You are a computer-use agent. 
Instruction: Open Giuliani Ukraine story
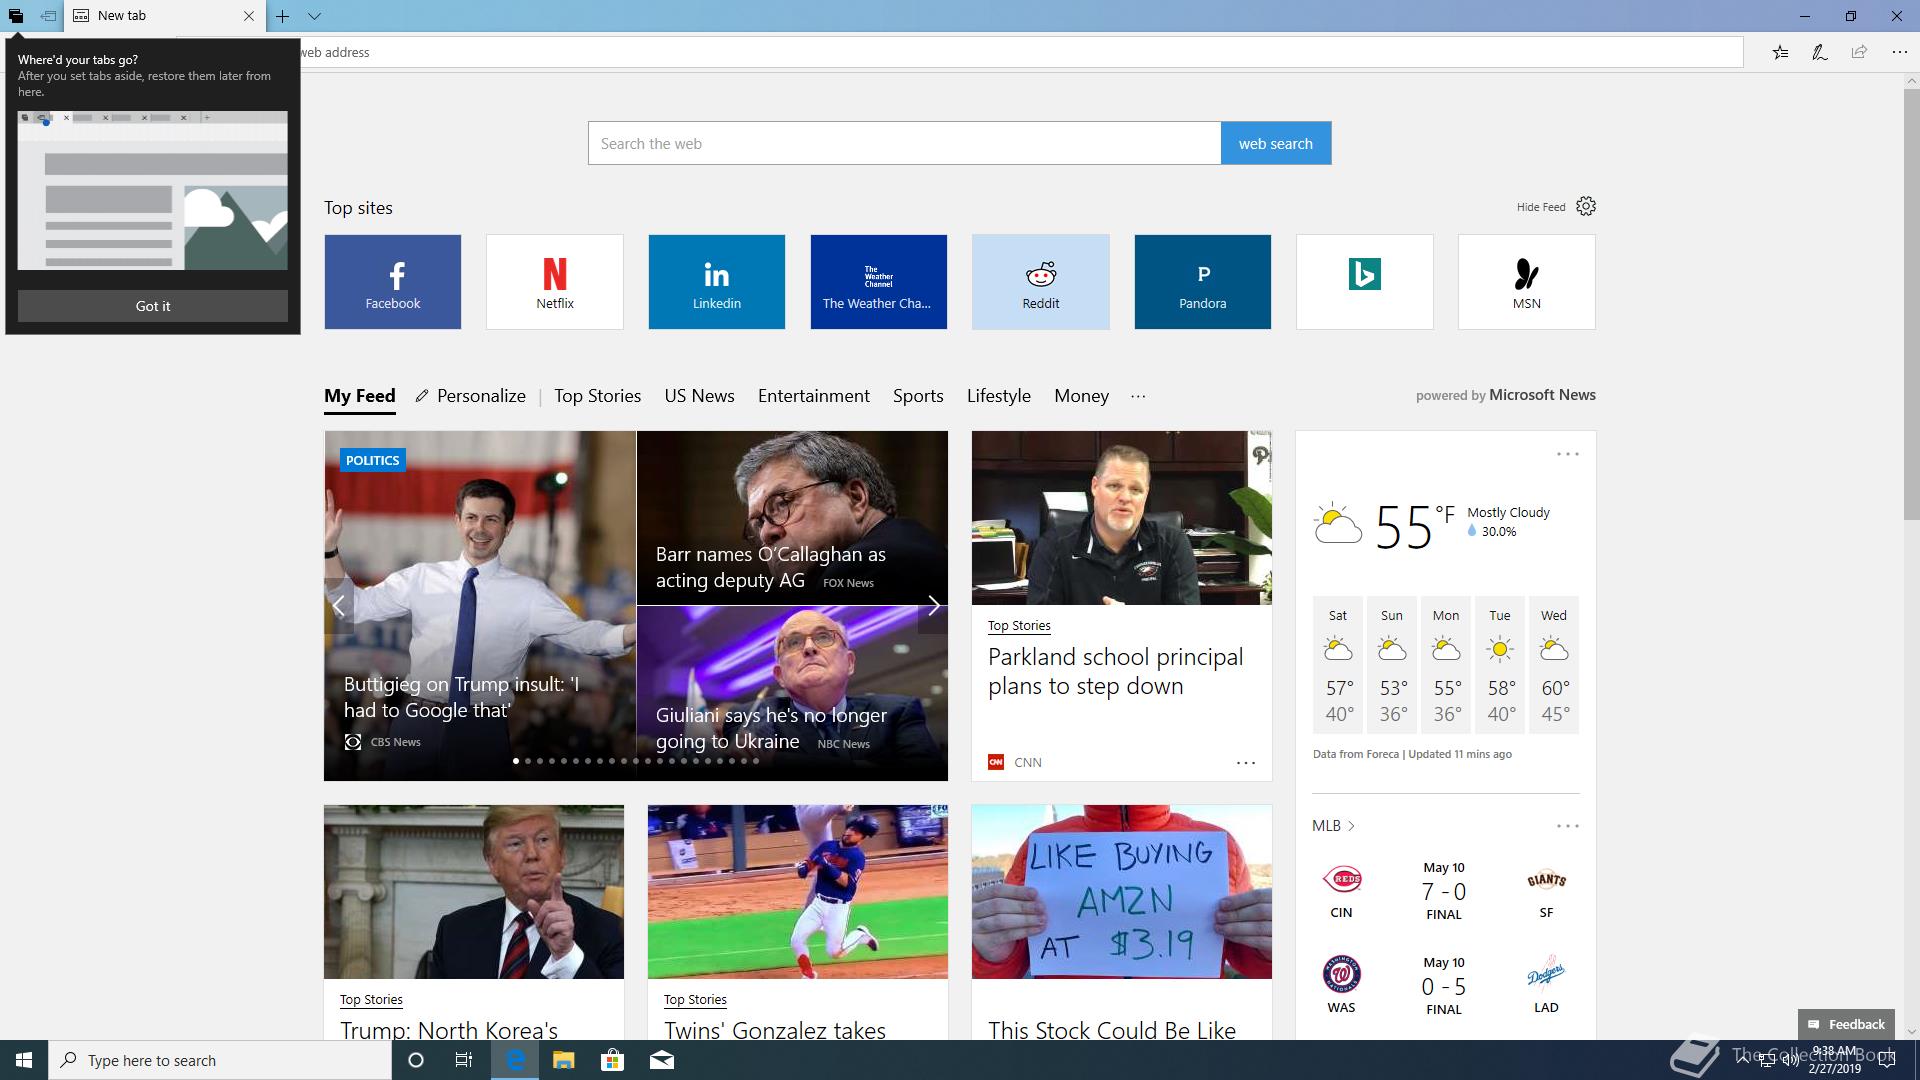[x=792, y=693]
